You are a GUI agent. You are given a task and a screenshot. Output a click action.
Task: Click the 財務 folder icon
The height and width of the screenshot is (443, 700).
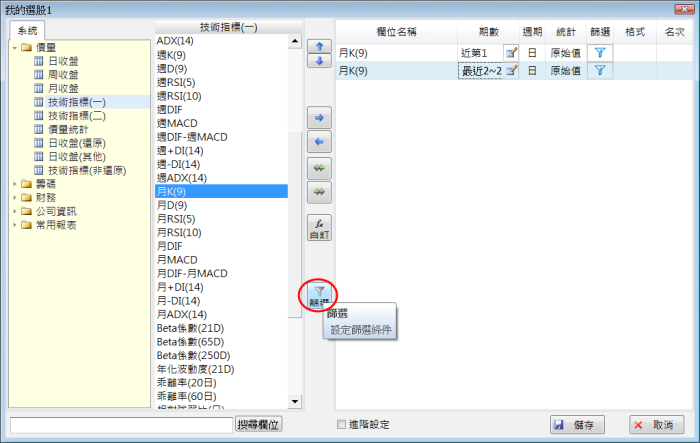[x=27, y=197]
